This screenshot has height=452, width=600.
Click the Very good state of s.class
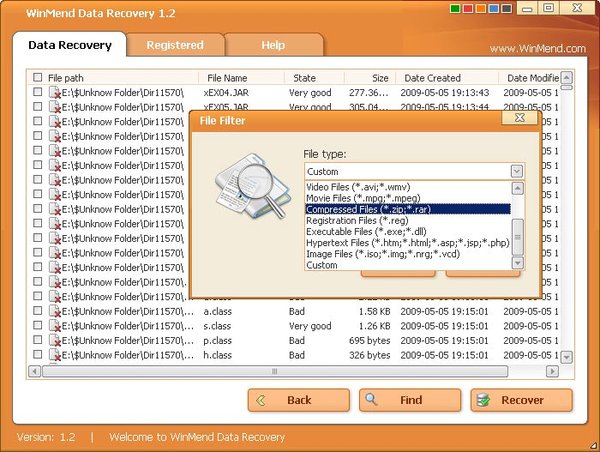[310, 326]
